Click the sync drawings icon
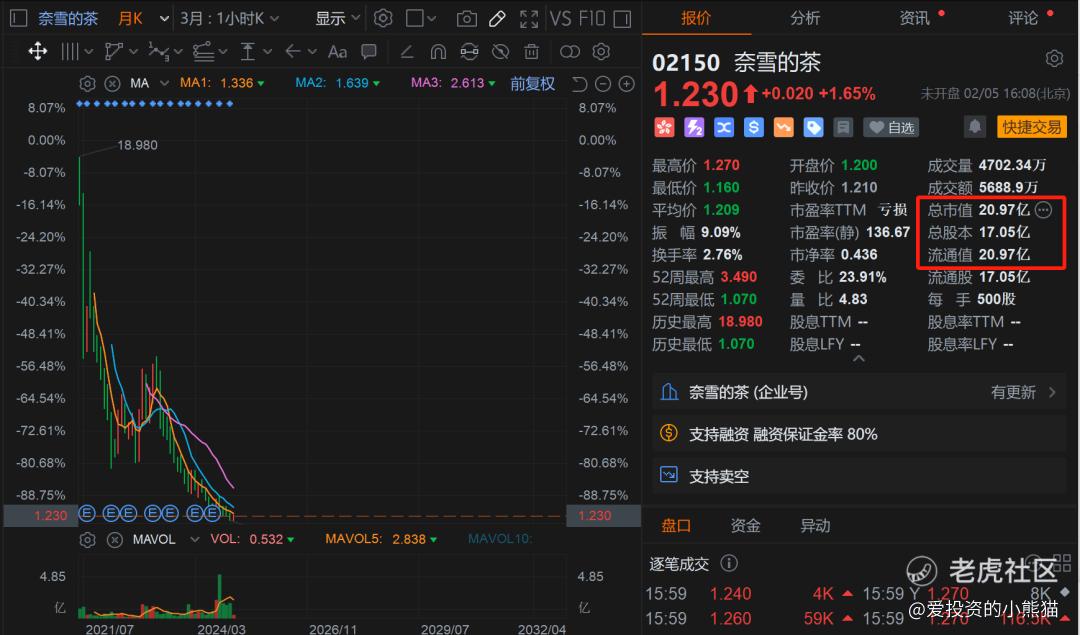 (x=469, y=51)
